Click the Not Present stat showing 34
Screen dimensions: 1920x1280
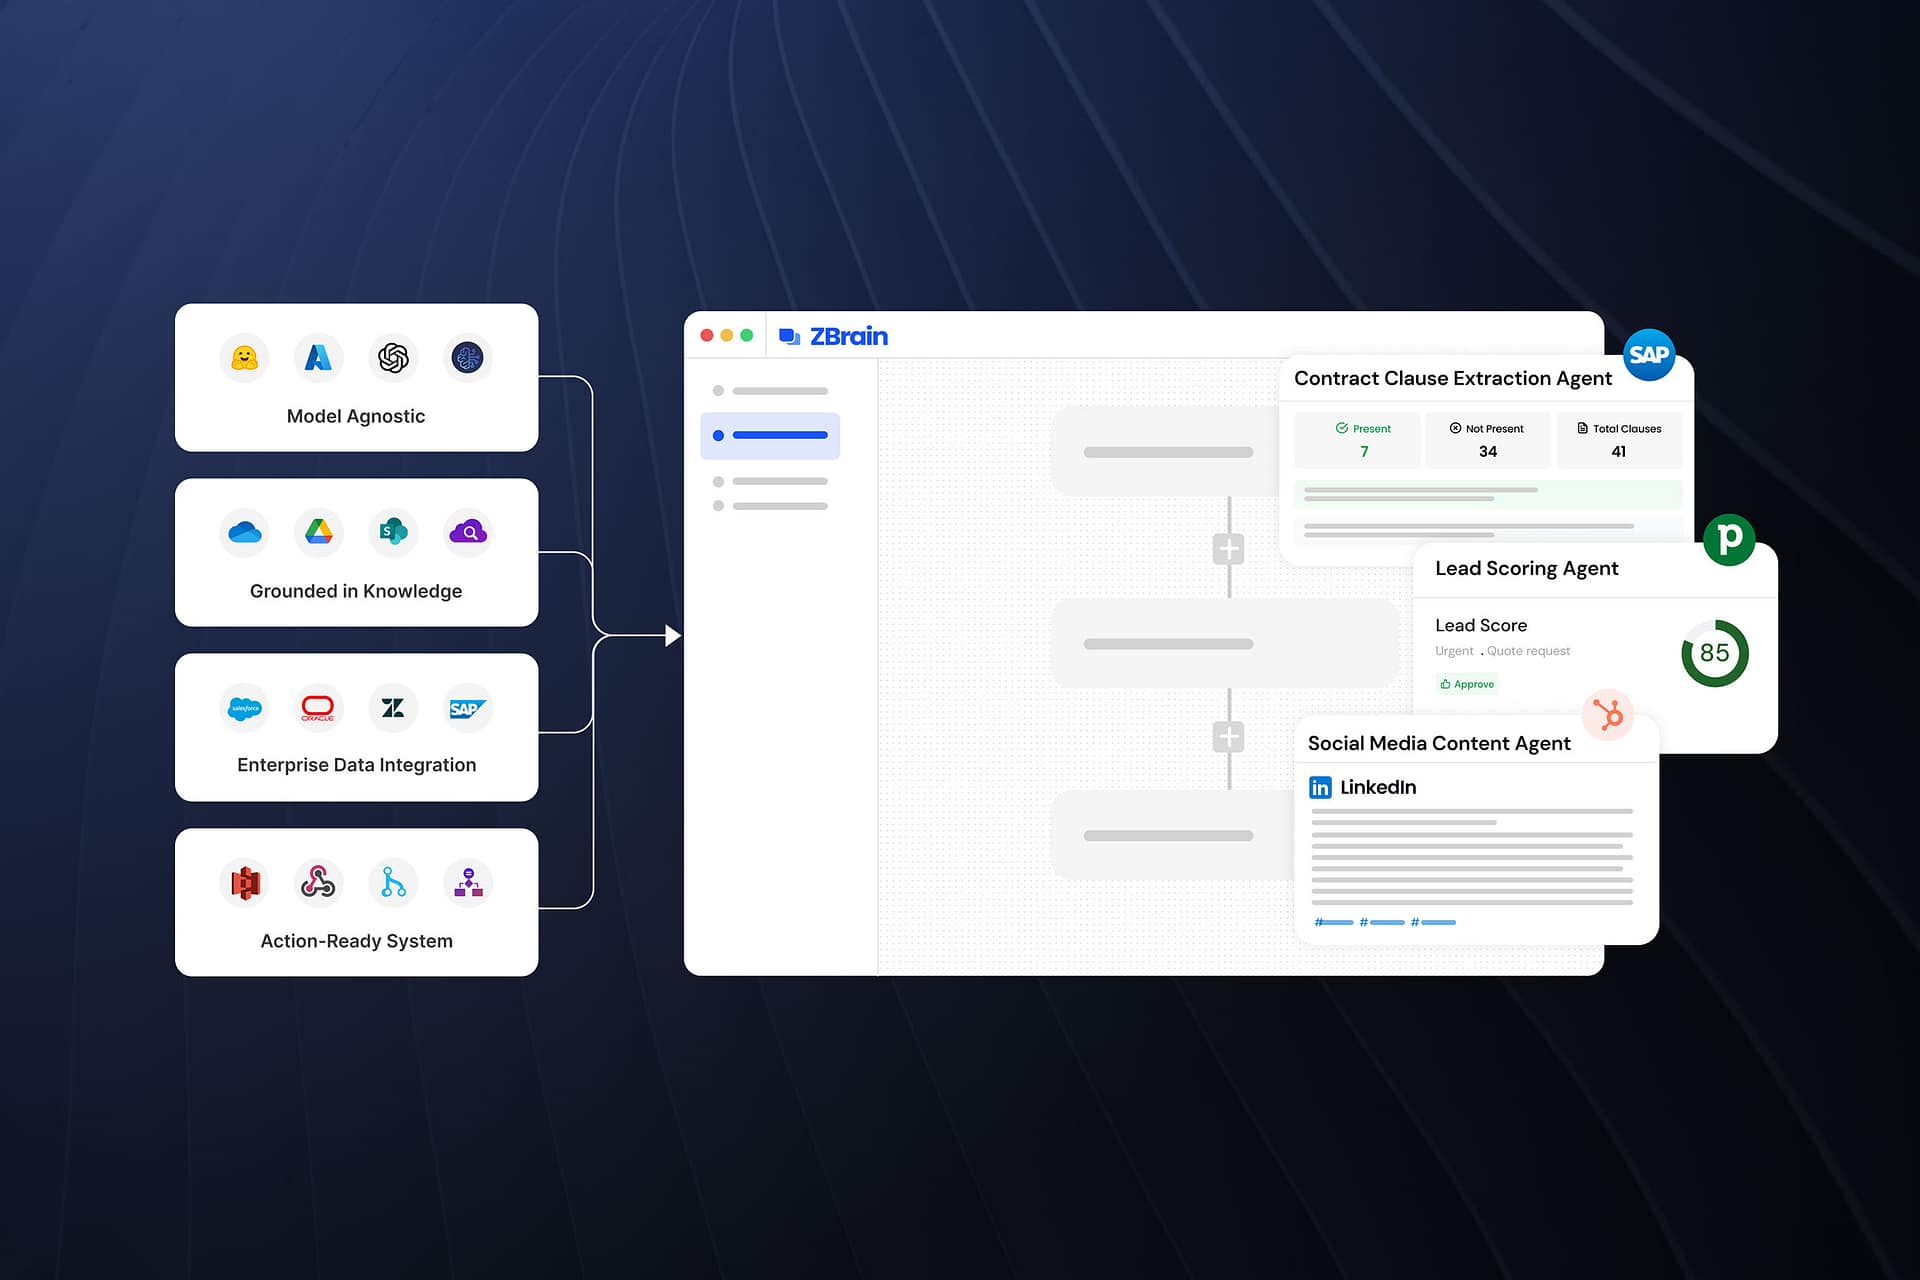point(1487,440)
